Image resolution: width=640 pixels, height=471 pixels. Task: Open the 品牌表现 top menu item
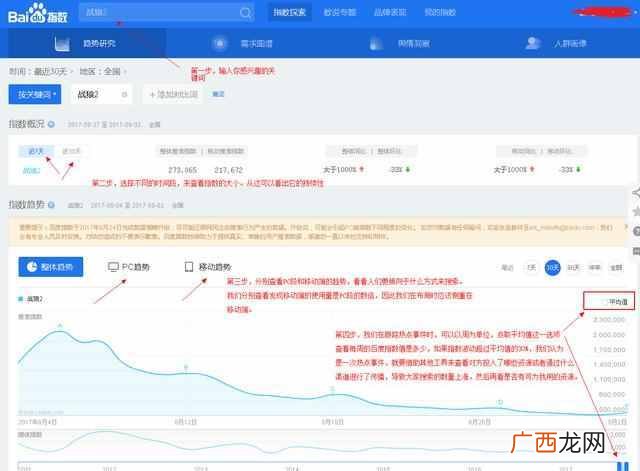pos(390,13)
